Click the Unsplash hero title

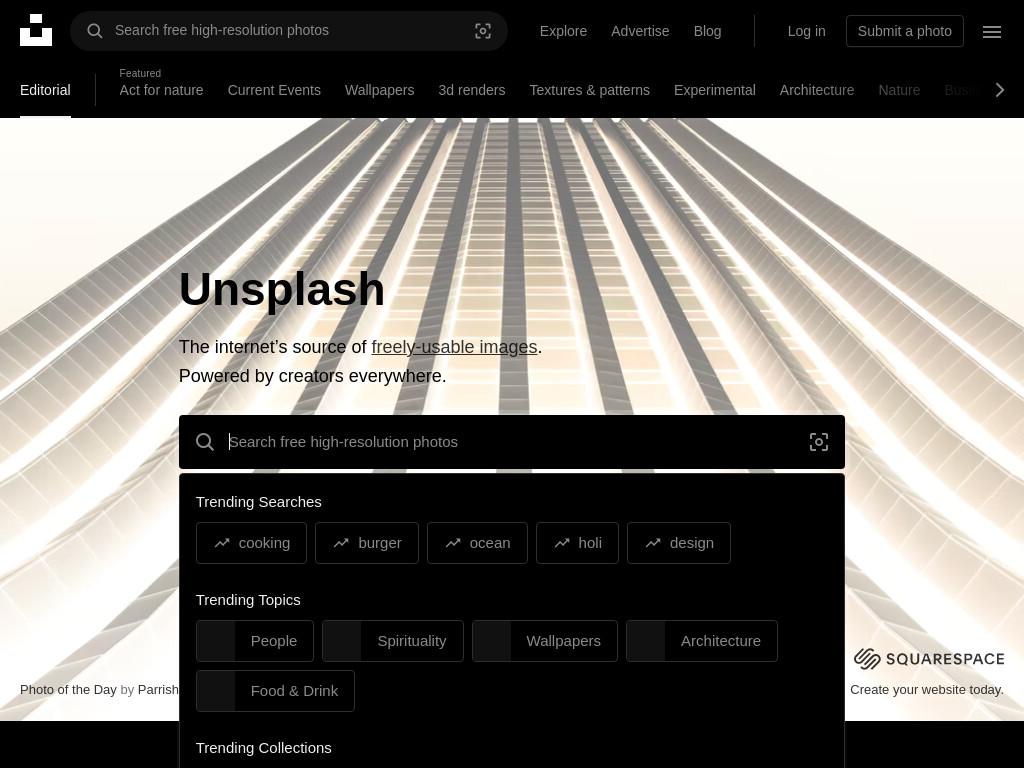pyautogui.click(x=282, y=289)
